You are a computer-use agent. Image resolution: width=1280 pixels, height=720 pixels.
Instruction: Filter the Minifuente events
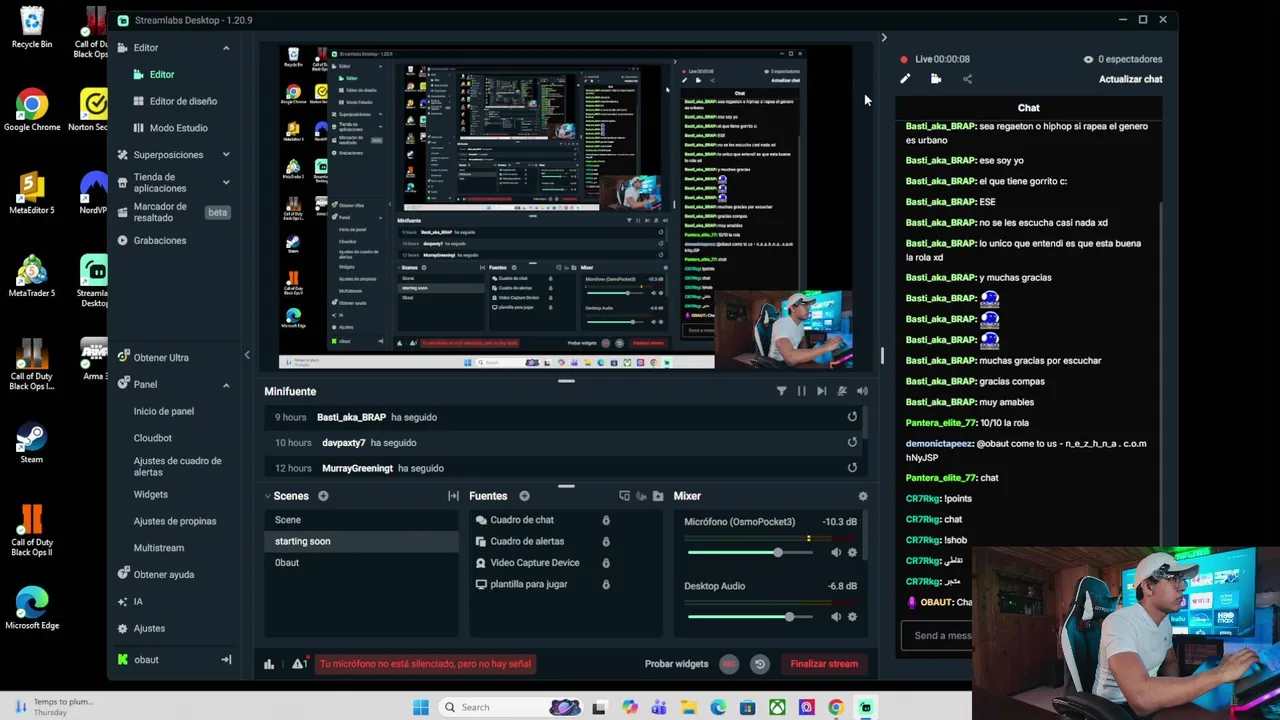tap(781, 391)
